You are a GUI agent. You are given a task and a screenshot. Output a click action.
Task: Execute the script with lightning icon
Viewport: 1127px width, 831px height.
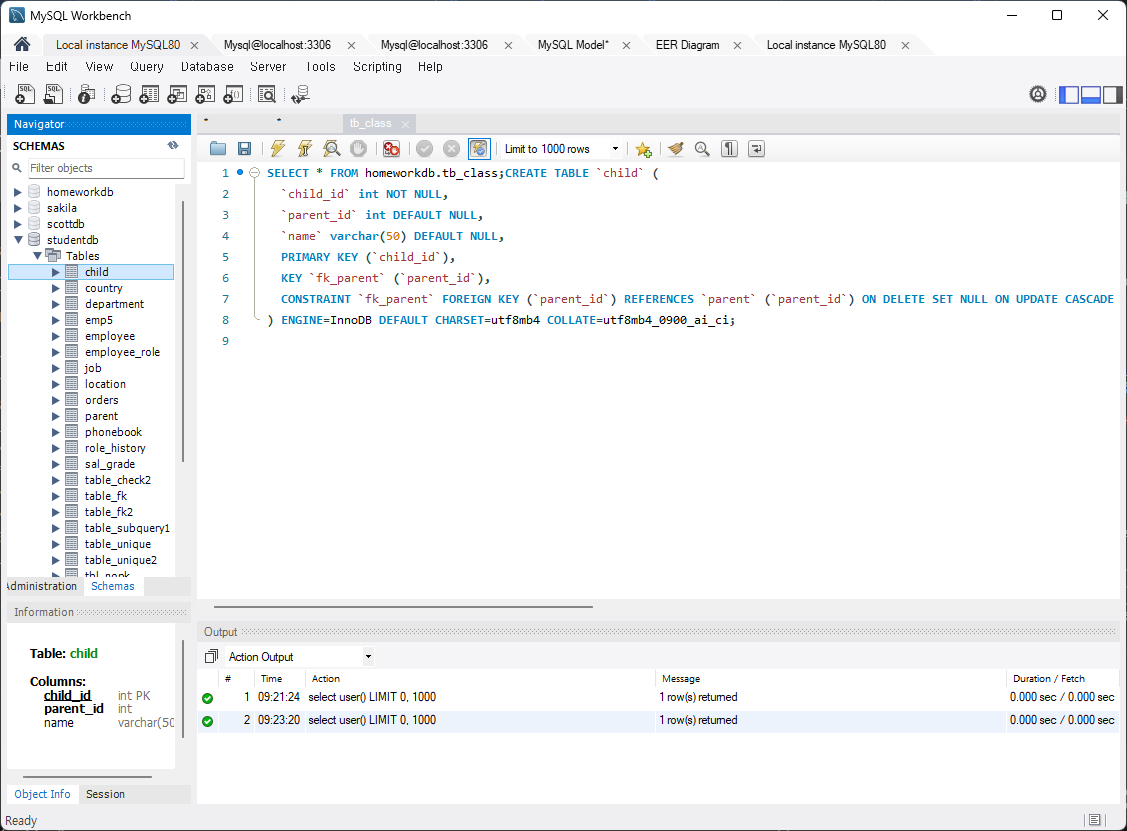(277, 149)
